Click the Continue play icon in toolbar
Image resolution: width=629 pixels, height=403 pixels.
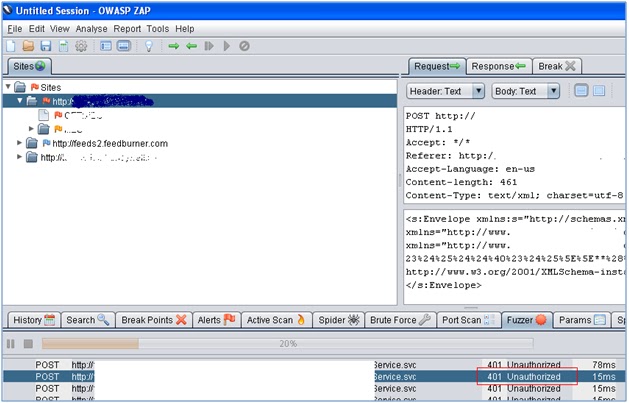point(227,46)
